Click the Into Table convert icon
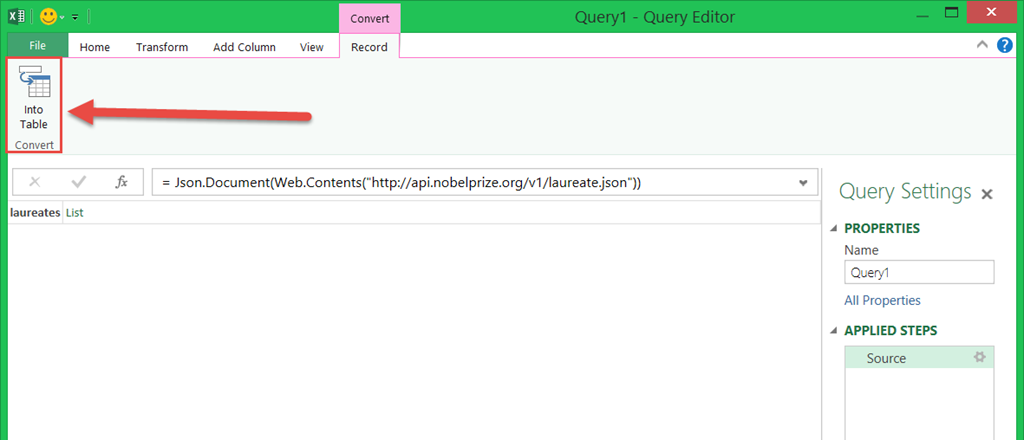Viewport: 1024px width, 440px height. coord(34,100)
